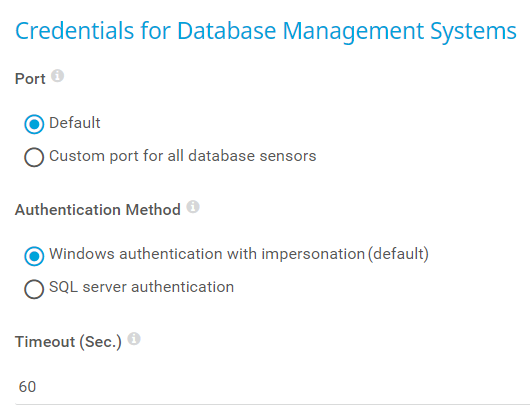Click the info icon beside Port
The width and height of the screenshot is (530, 412).
(57, 76)
